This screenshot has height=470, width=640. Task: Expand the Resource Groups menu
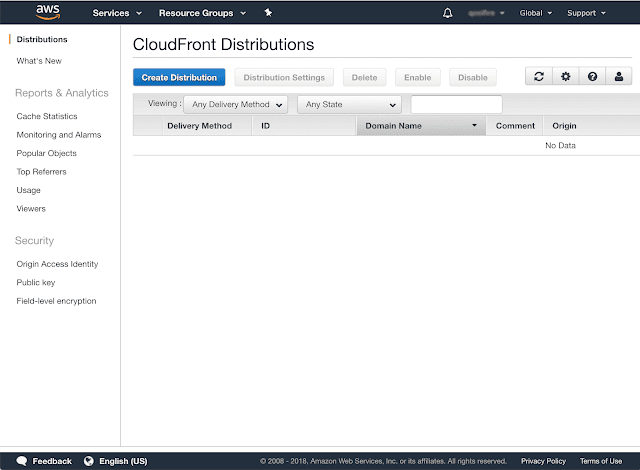202,13
